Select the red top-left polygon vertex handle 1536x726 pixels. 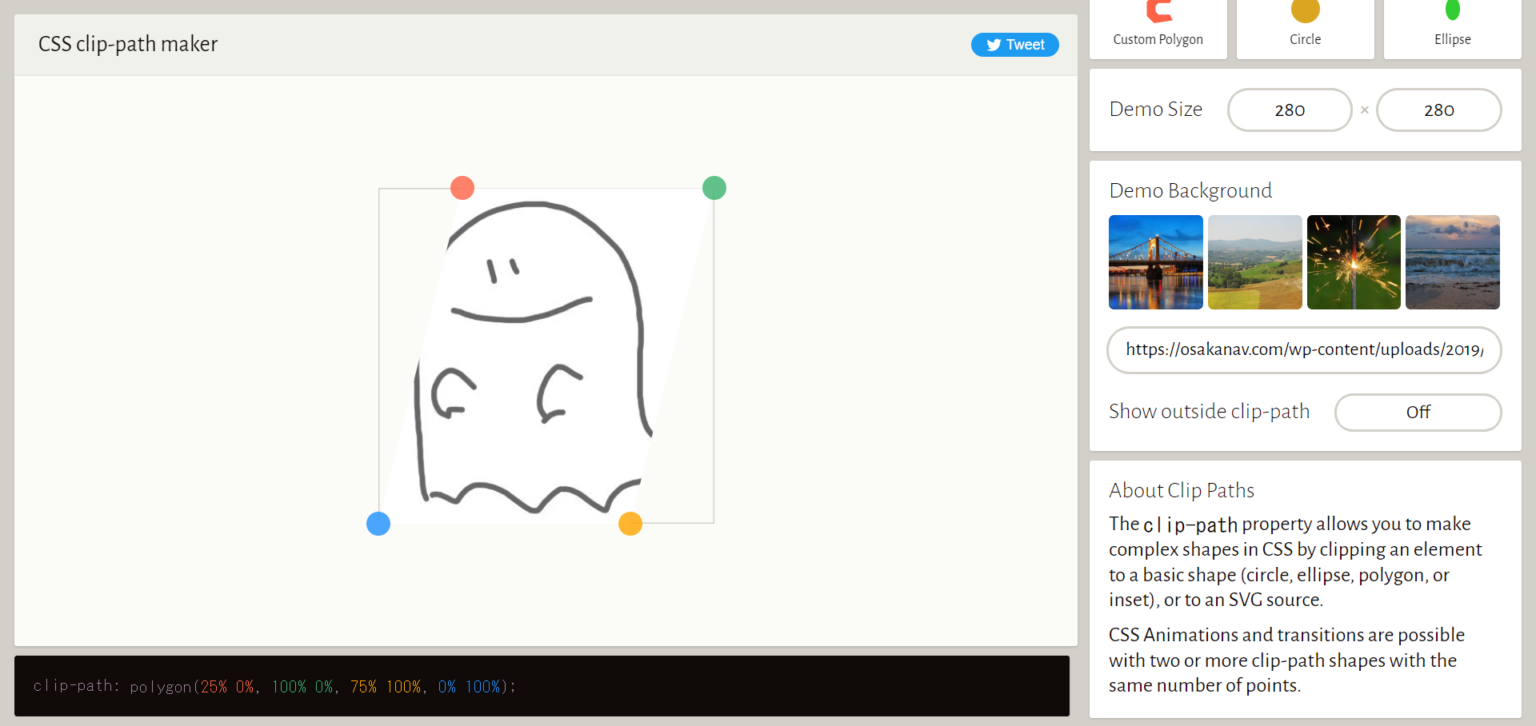click(x=462, y=187)
